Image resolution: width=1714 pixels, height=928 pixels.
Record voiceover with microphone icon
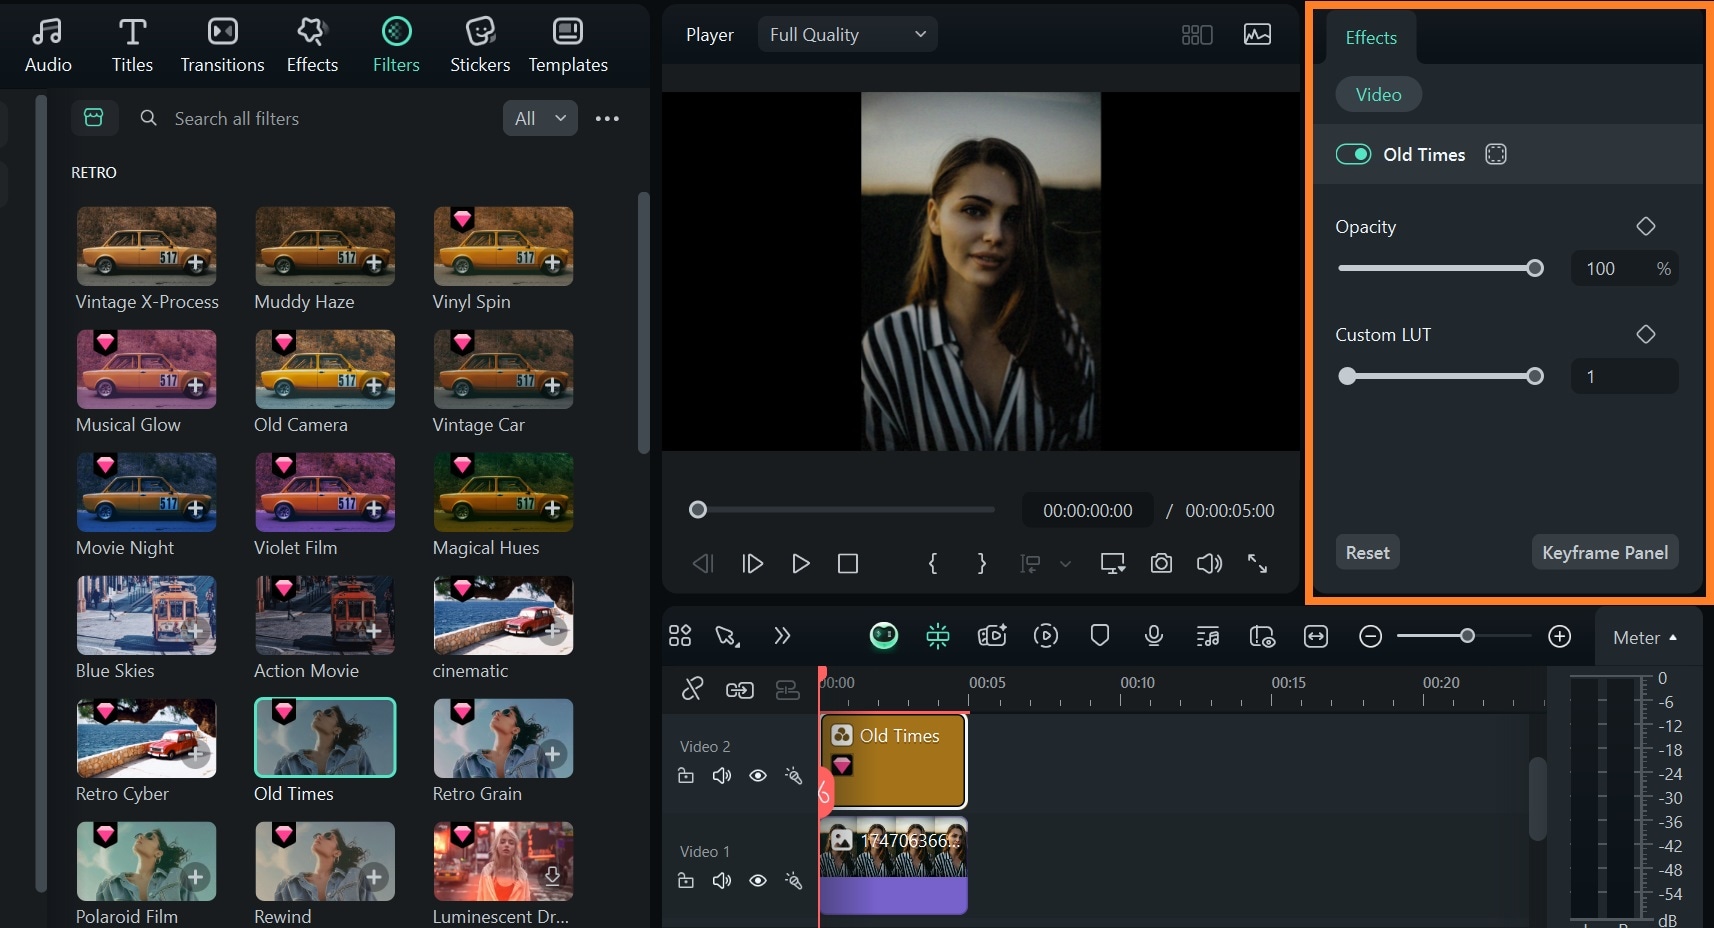(x=1153, y=636)
